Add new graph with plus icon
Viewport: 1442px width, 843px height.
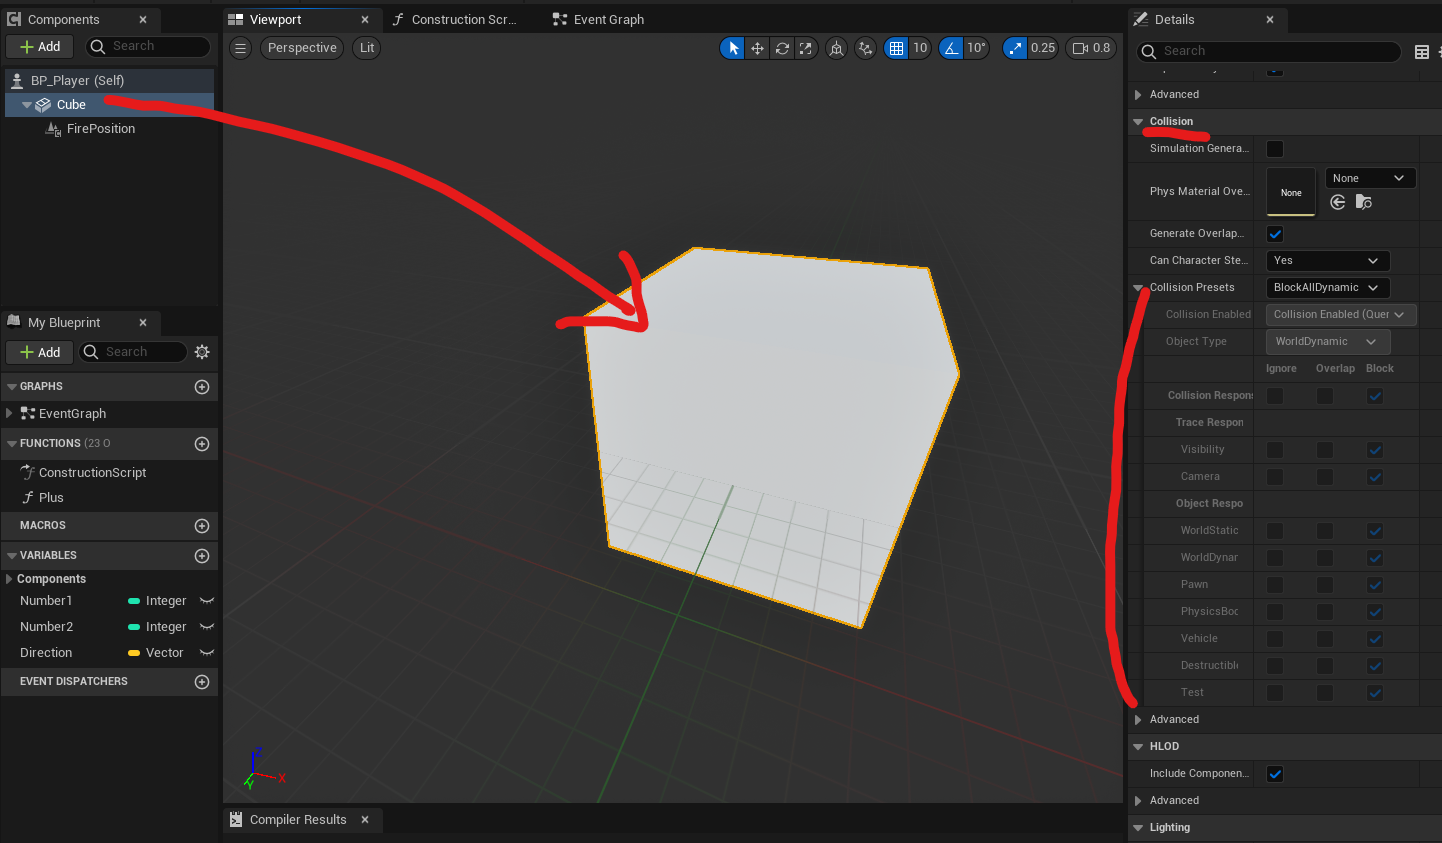click(202, 387)
